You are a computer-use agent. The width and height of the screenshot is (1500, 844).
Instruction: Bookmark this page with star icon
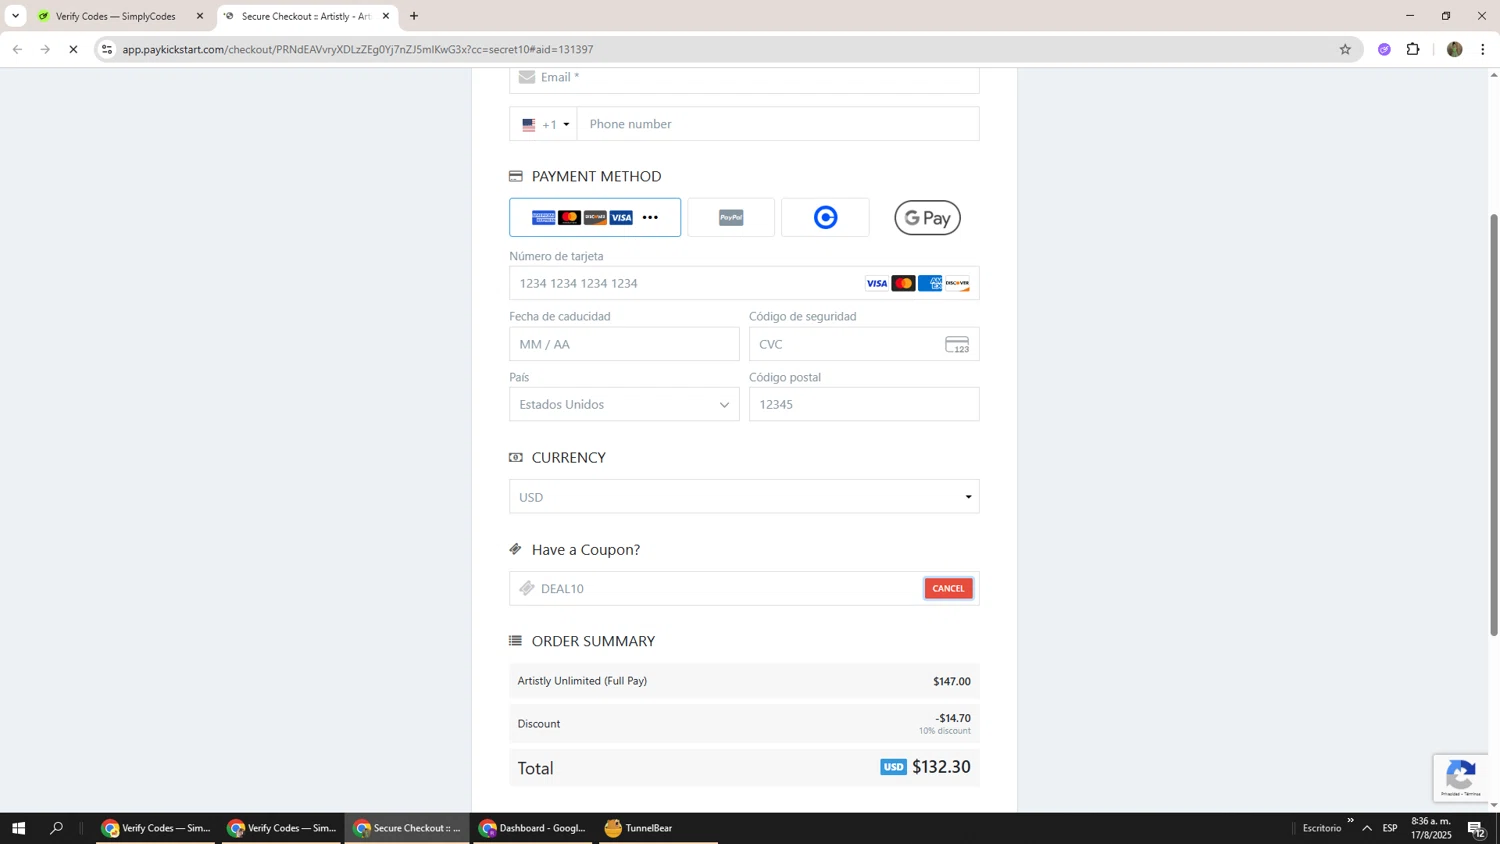coord(1345,49)
